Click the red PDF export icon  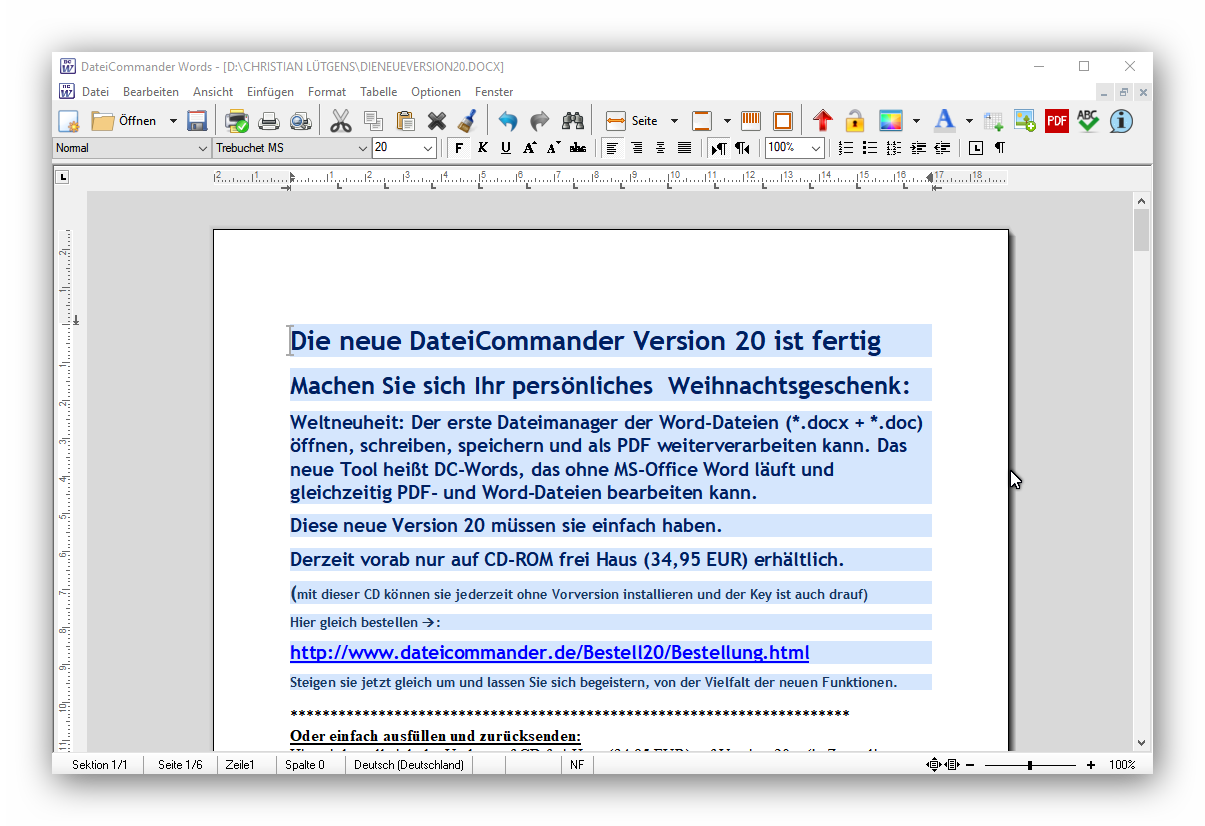[x=1057, y=121]
